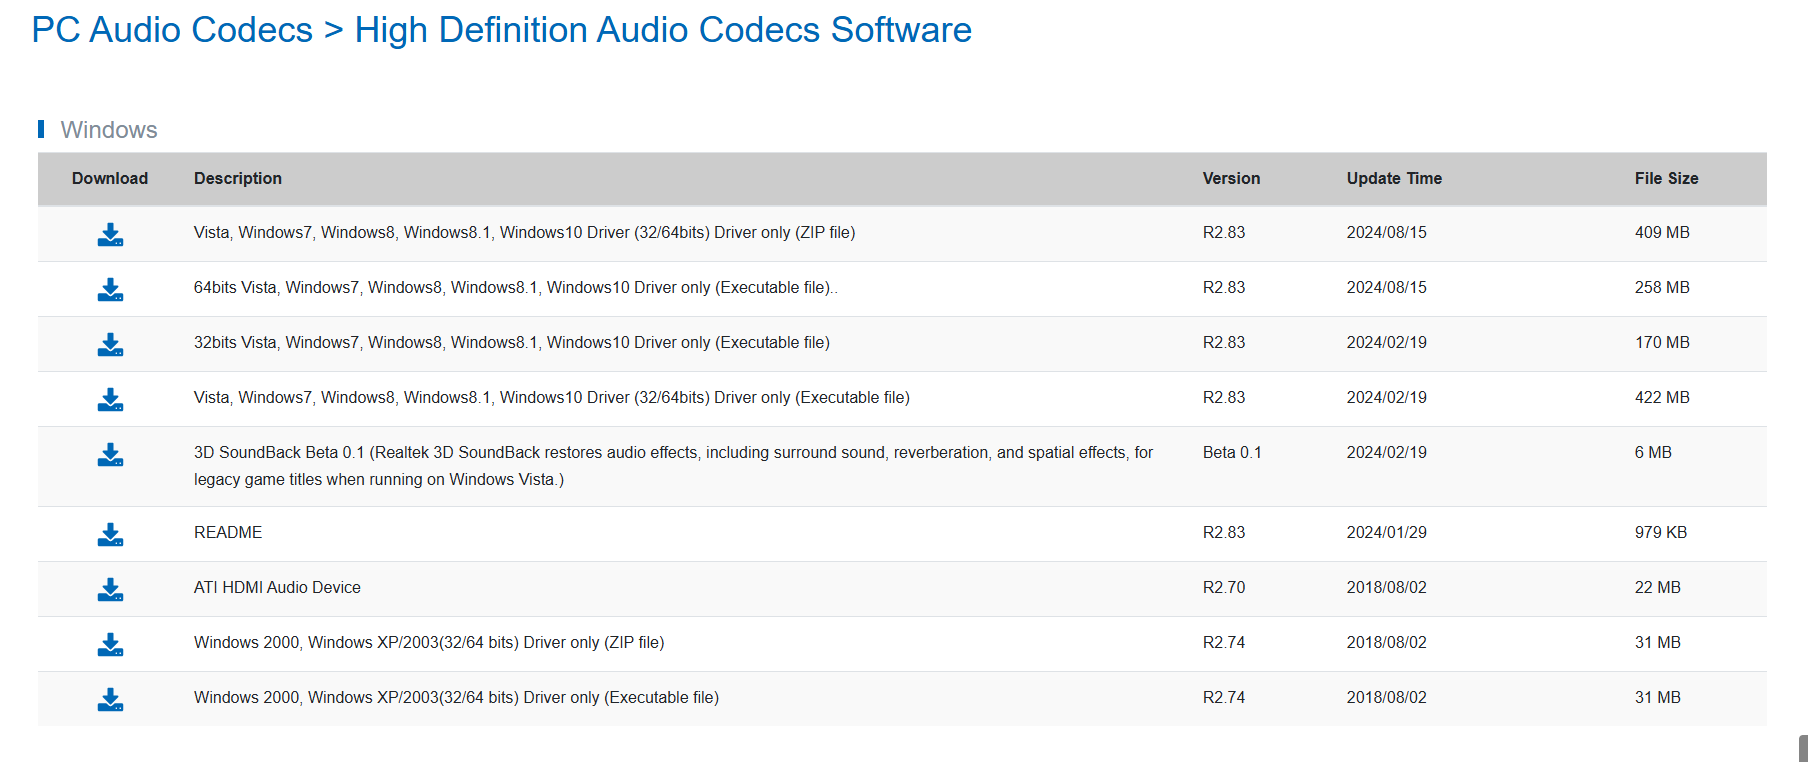Download ATI HDMI Audio Device driver

pos(110,590)
